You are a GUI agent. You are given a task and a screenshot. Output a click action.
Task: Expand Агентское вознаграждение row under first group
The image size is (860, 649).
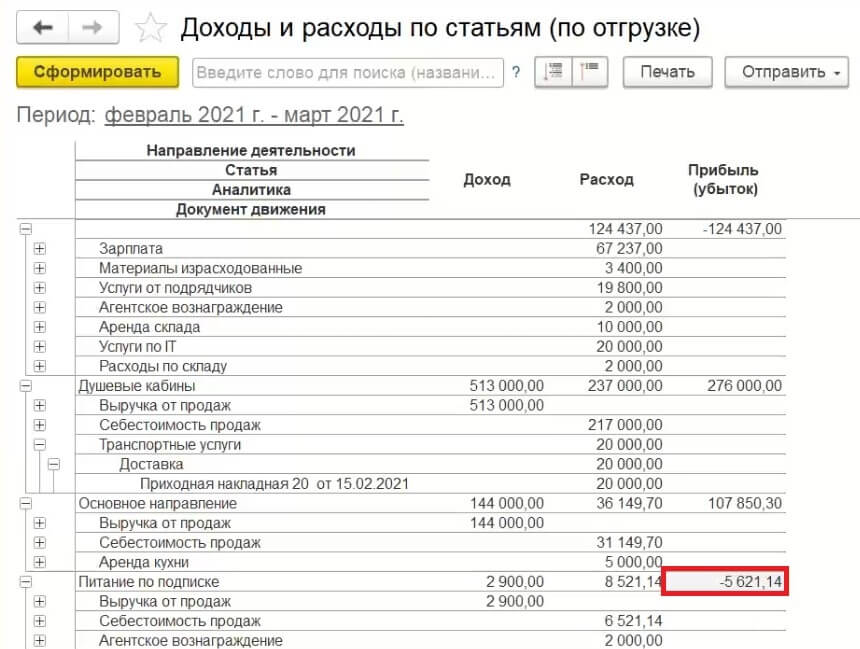pos(39,307)
